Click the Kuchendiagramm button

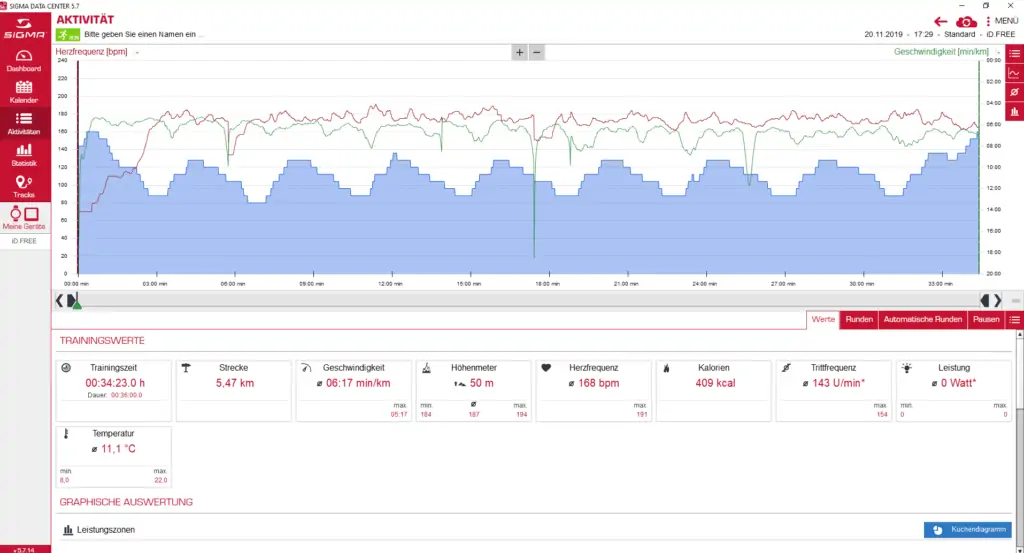(x=967, y=530)
